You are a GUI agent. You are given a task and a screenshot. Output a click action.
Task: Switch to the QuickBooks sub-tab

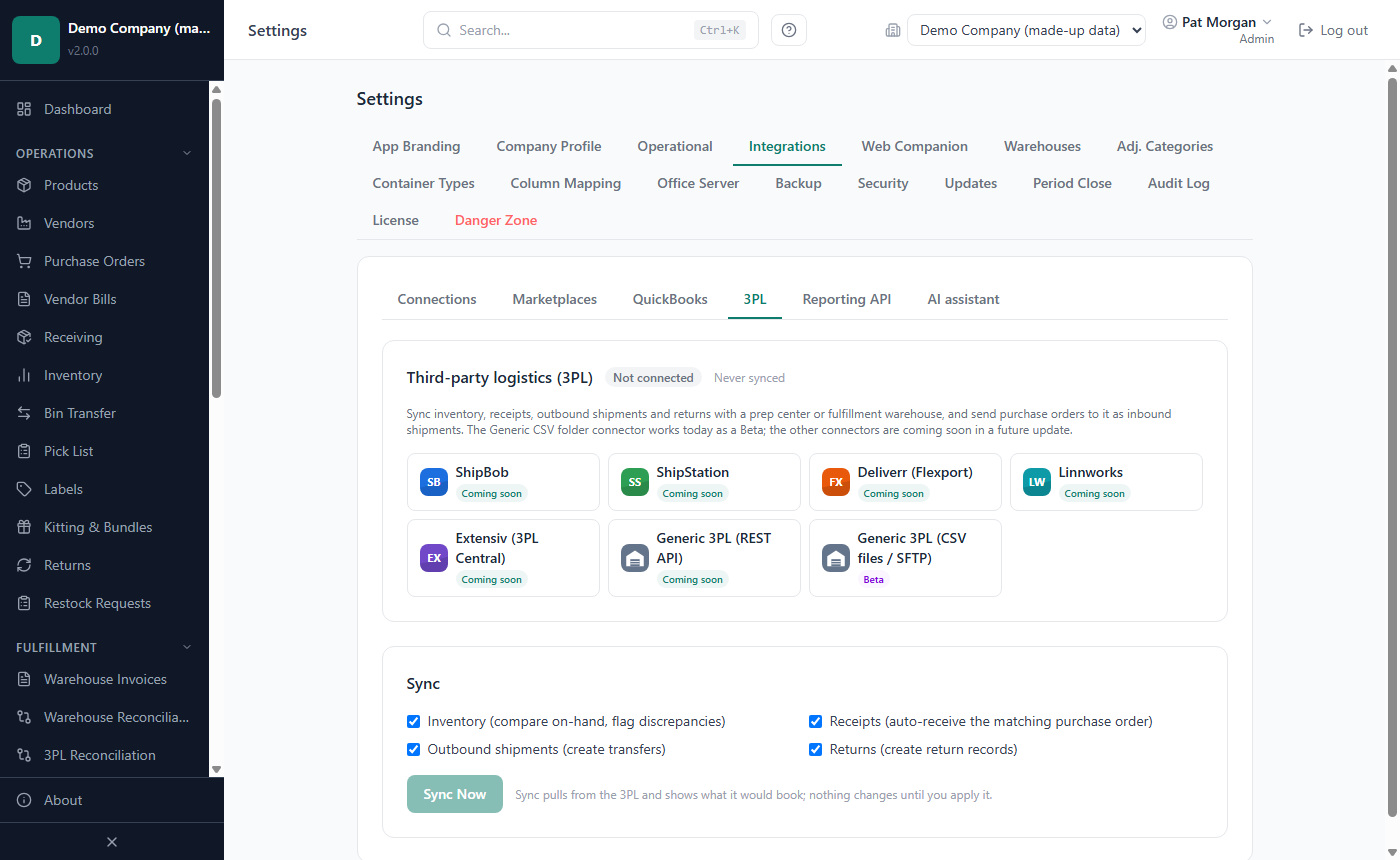click(x=670, y=299)
